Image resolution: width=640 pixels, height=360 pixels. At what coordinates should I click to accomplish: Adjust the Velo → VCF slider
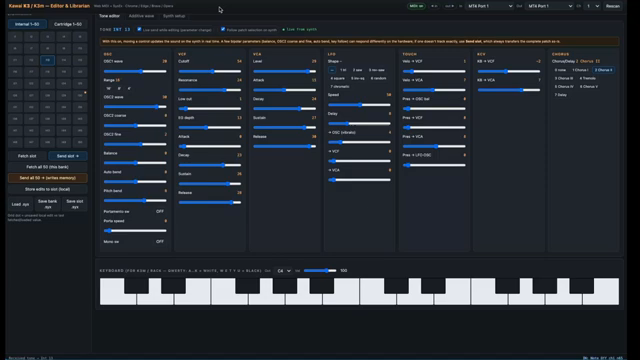(434, 71)
